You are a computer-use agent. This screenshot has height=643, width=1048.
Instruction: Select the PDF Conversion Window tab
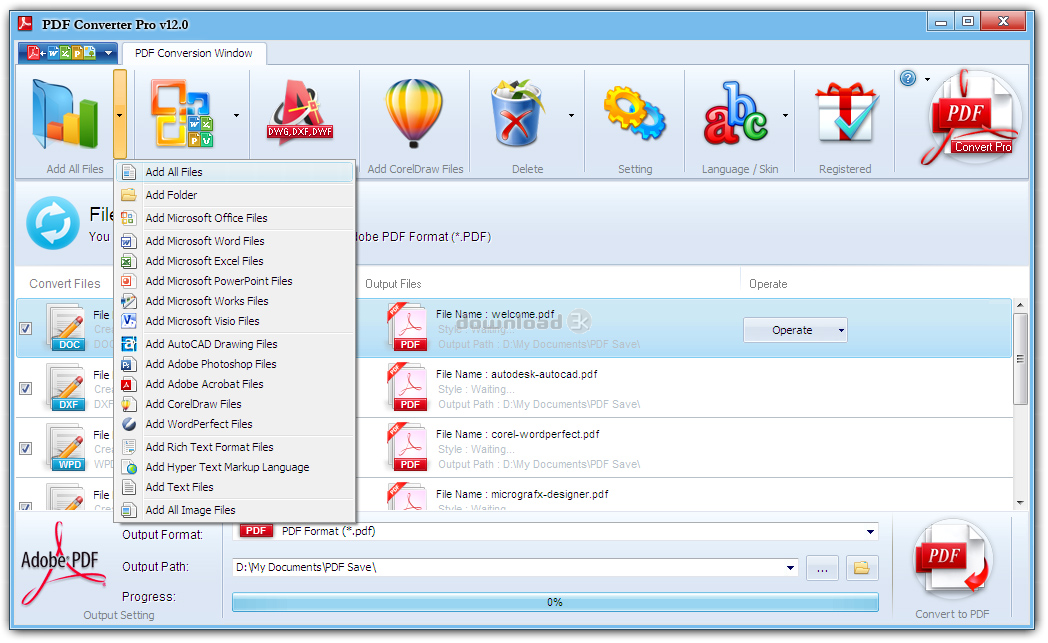tap(194, 53)
